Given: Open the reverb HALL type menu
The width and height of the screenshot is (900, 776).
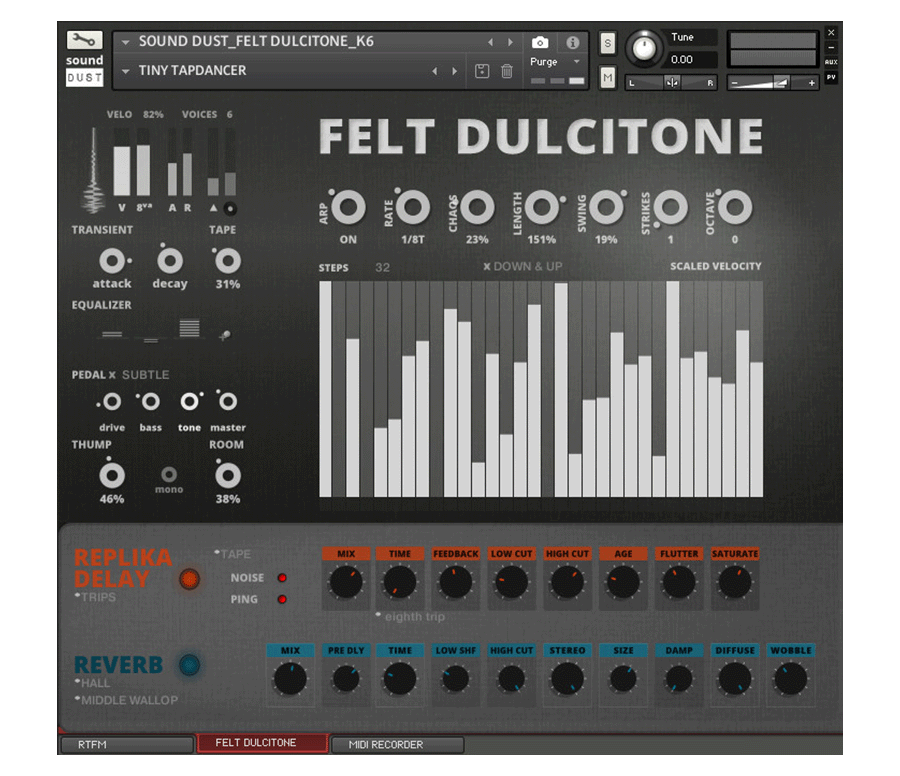Looking at the screenshot, I should (x=93, y=683).
